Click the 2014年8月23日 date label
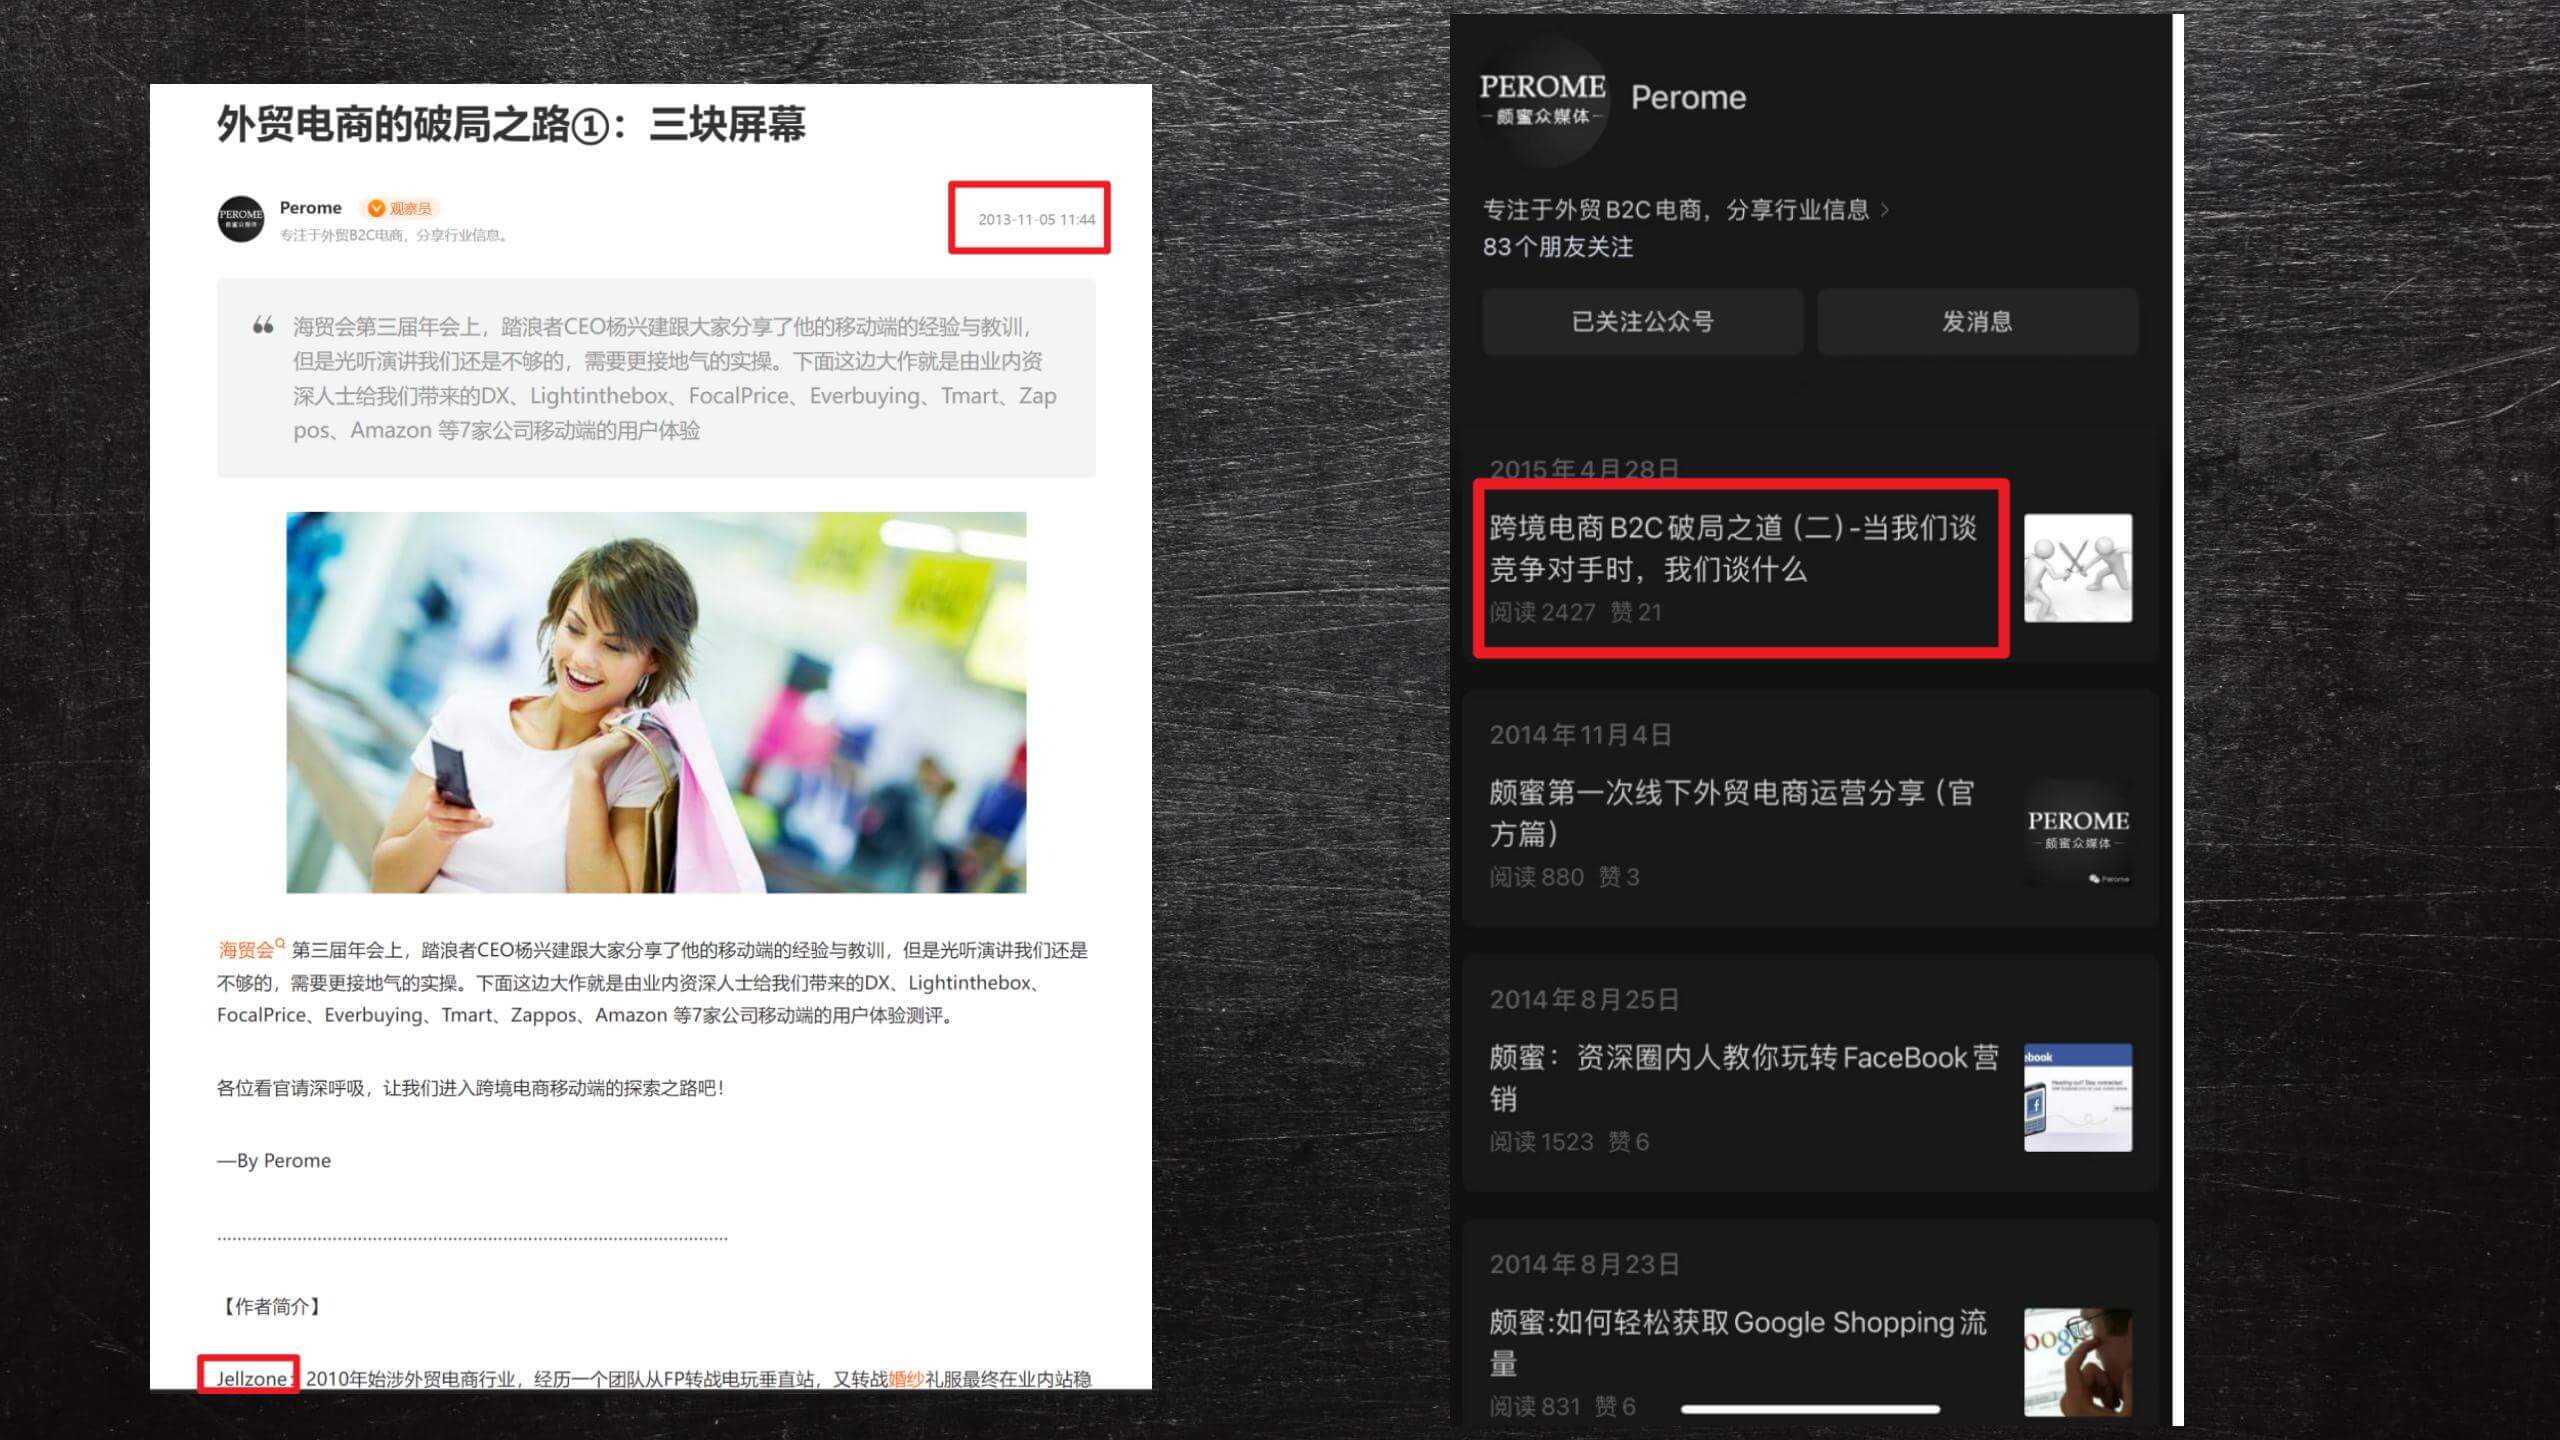The height and width of the screenshot is (1440, 2560). [x=1584, y=1265]
